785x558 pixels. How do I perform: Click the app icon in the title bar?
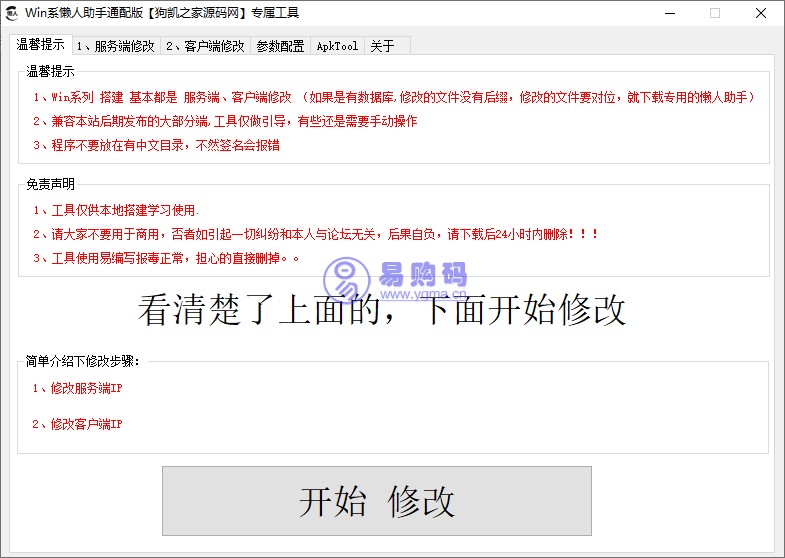coord(13,13)
